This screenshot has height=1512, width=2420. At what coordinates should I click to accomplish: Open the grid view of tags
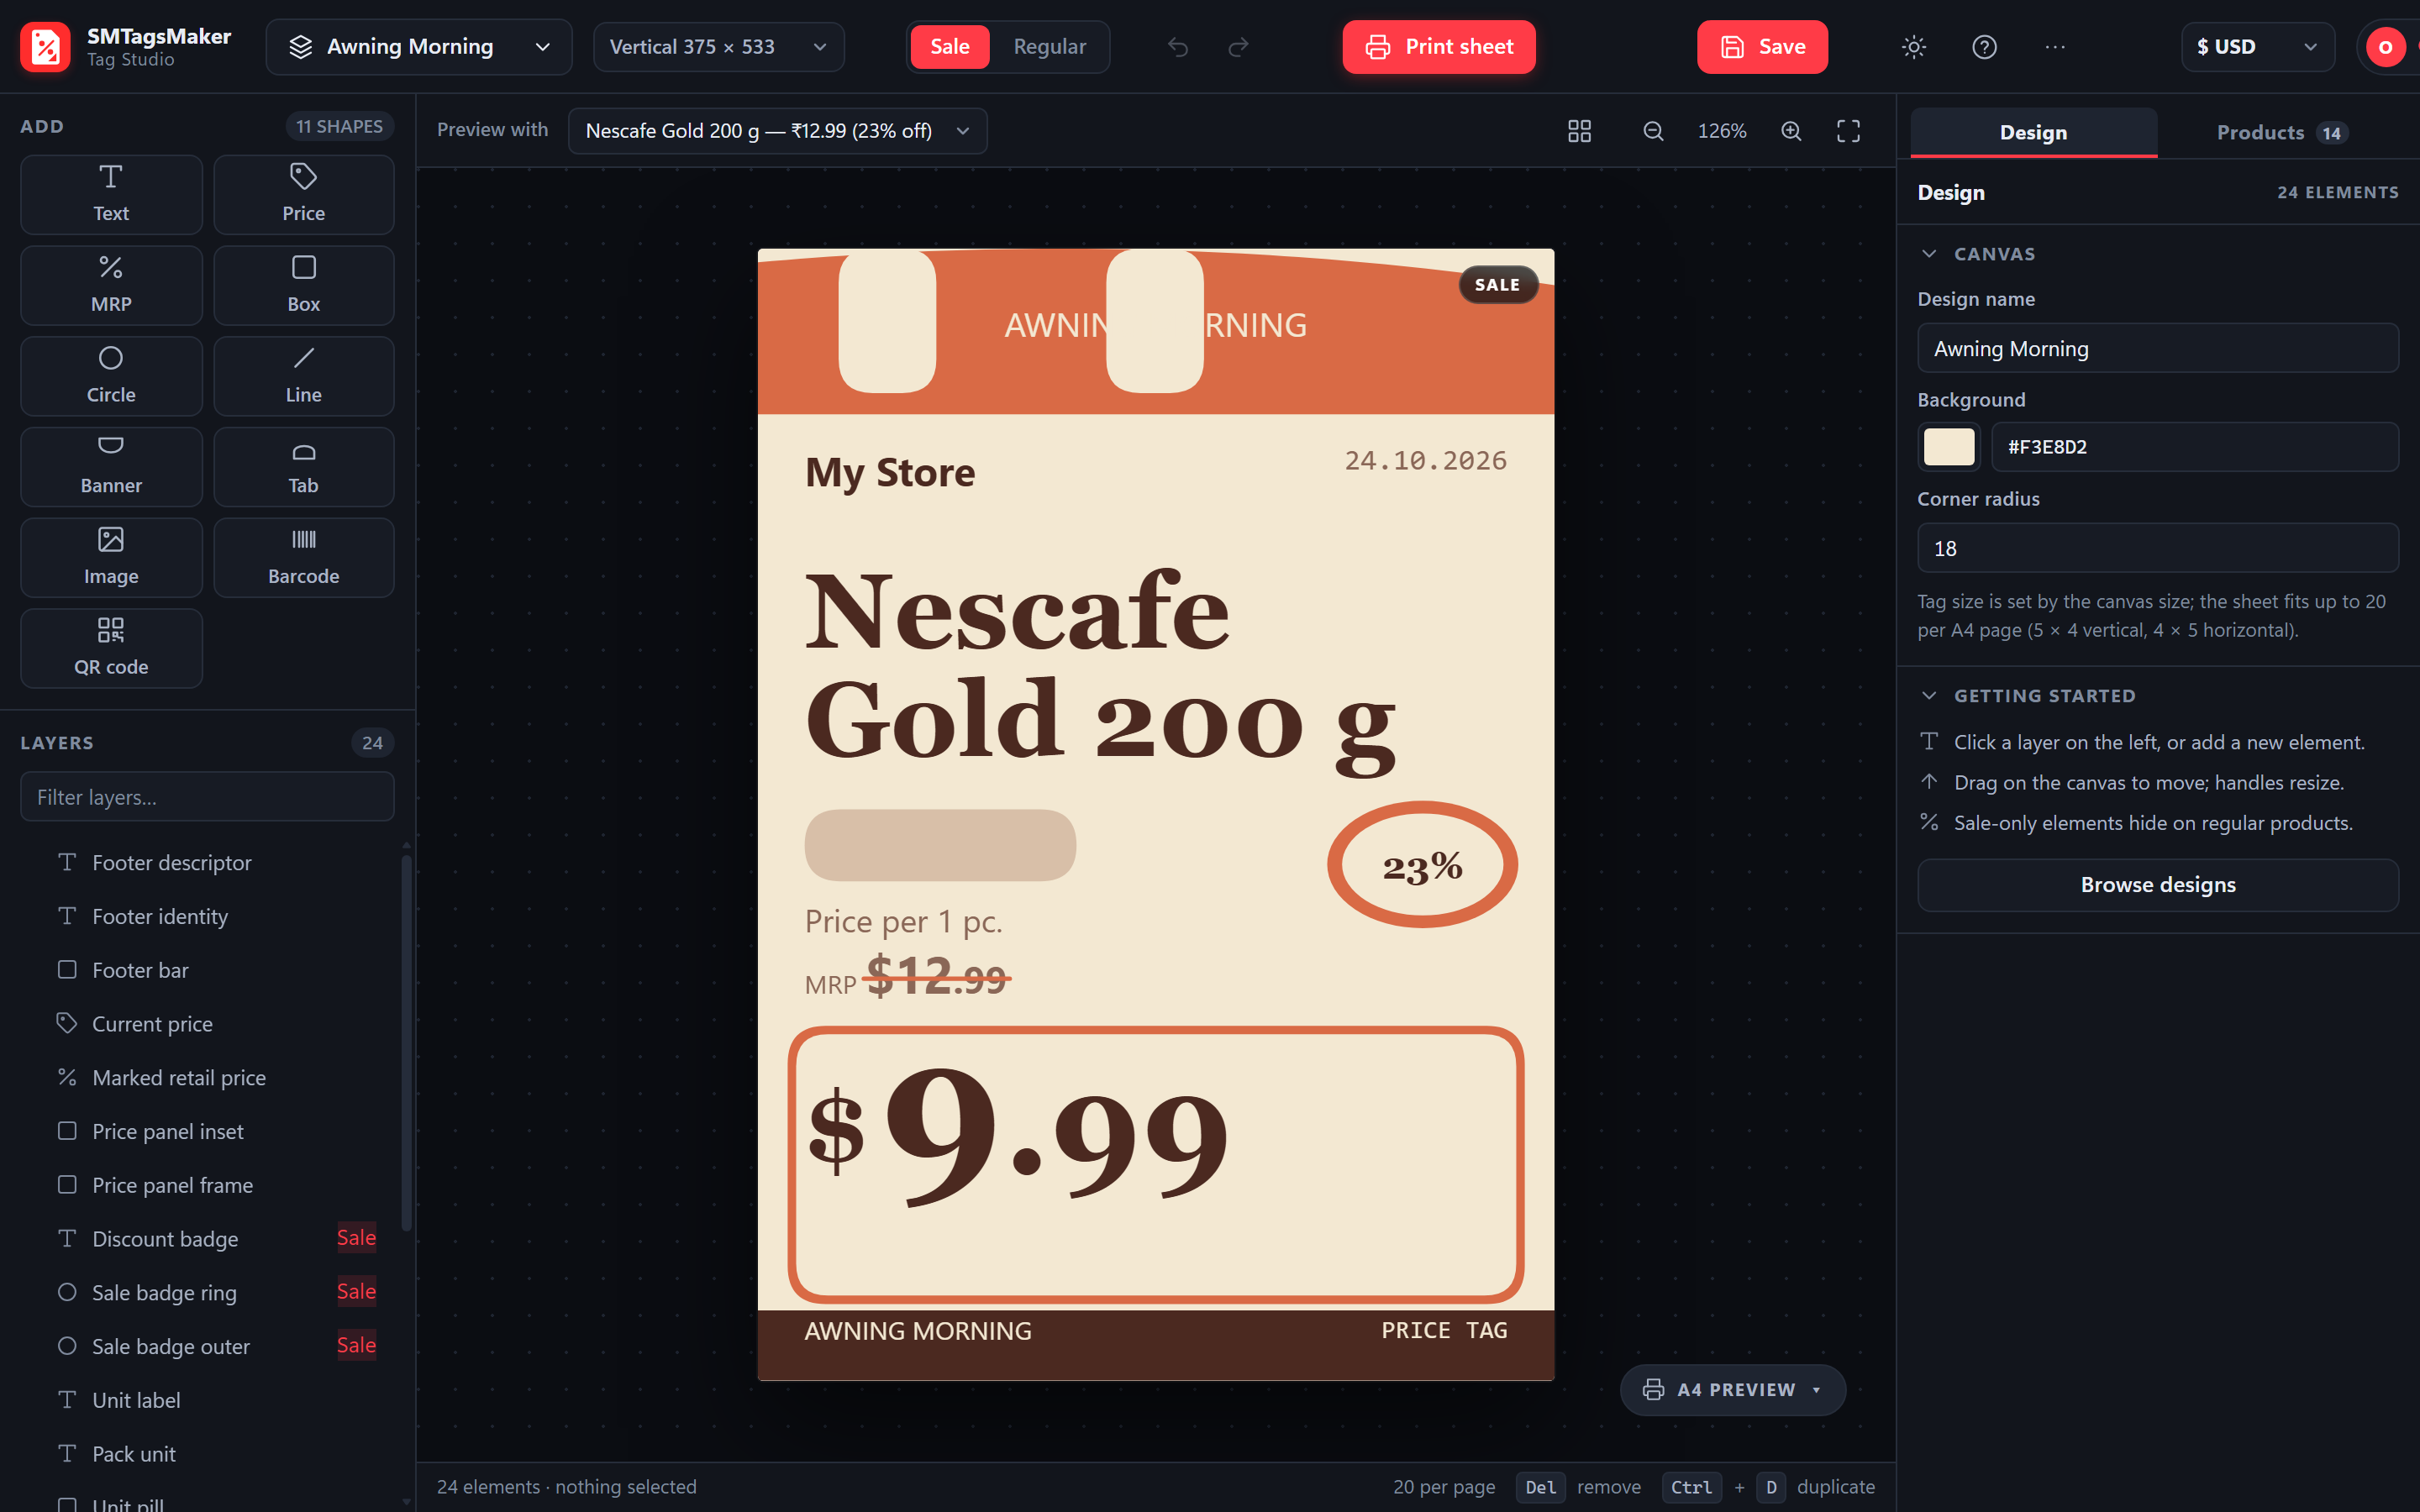[1579, 131]
